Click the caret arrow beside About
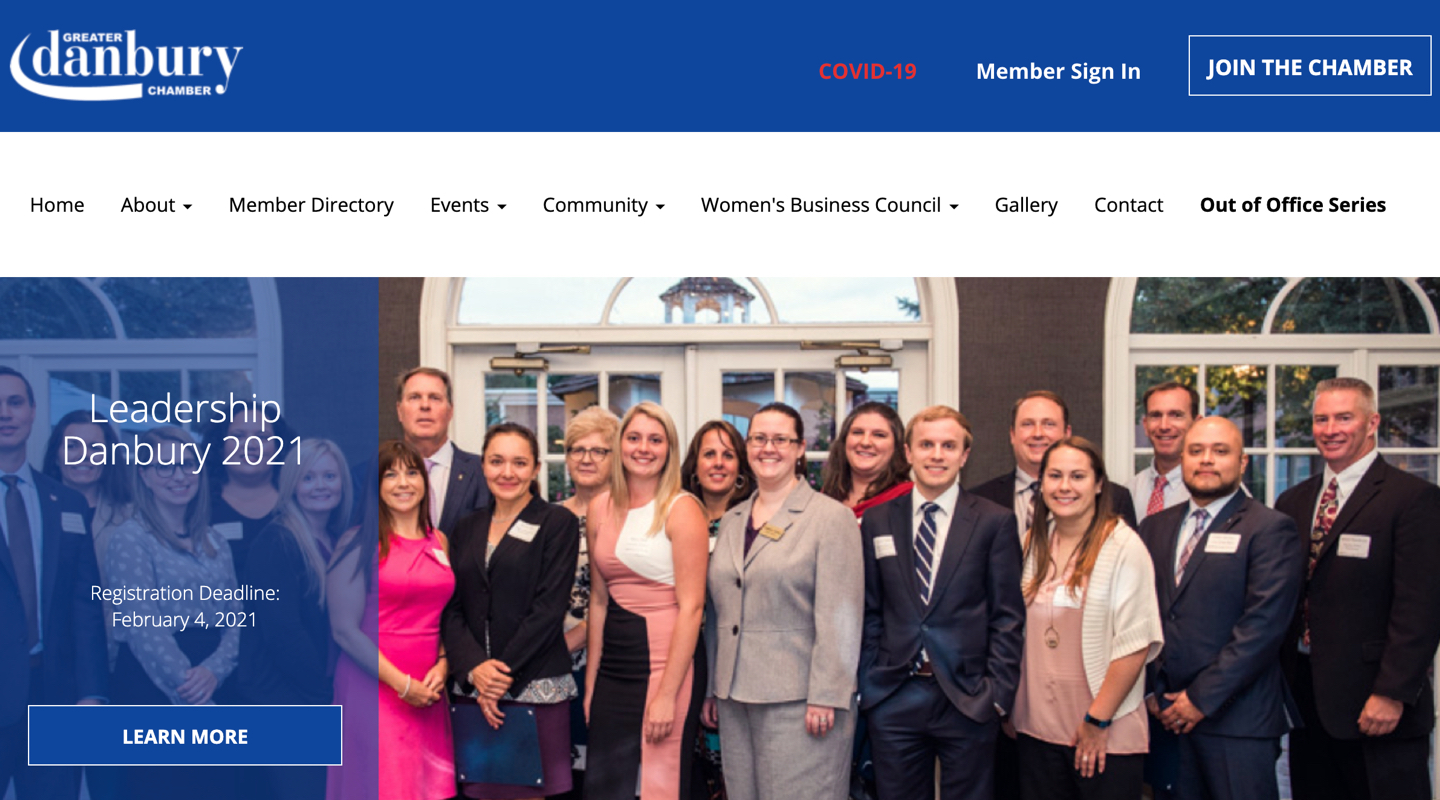1440x800 pixels. (x=187, y=207)
